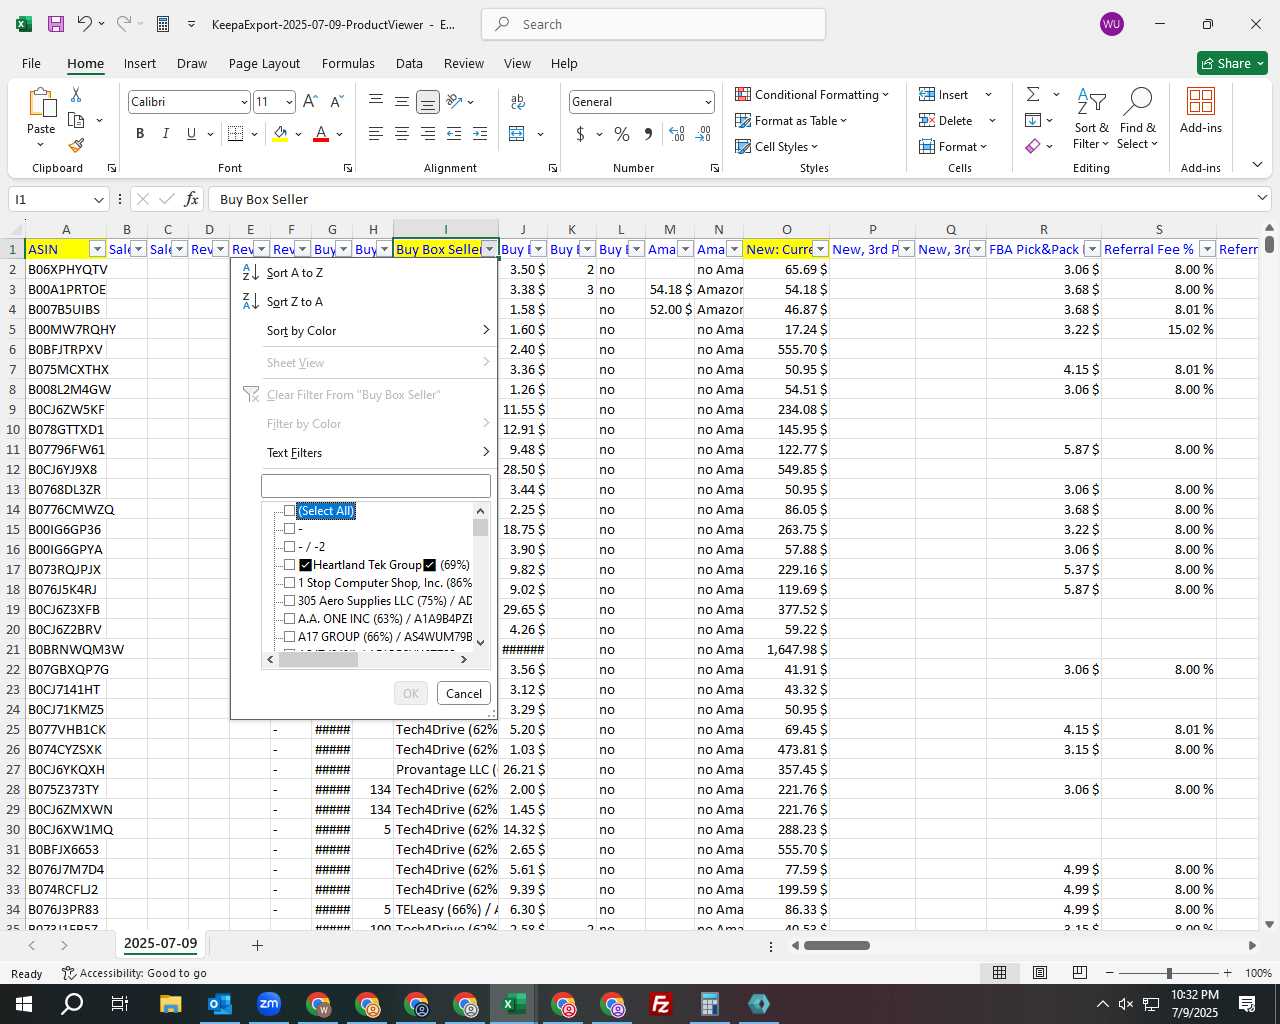
Task: Open Sort by Color submenu
Action: point(366,331)
